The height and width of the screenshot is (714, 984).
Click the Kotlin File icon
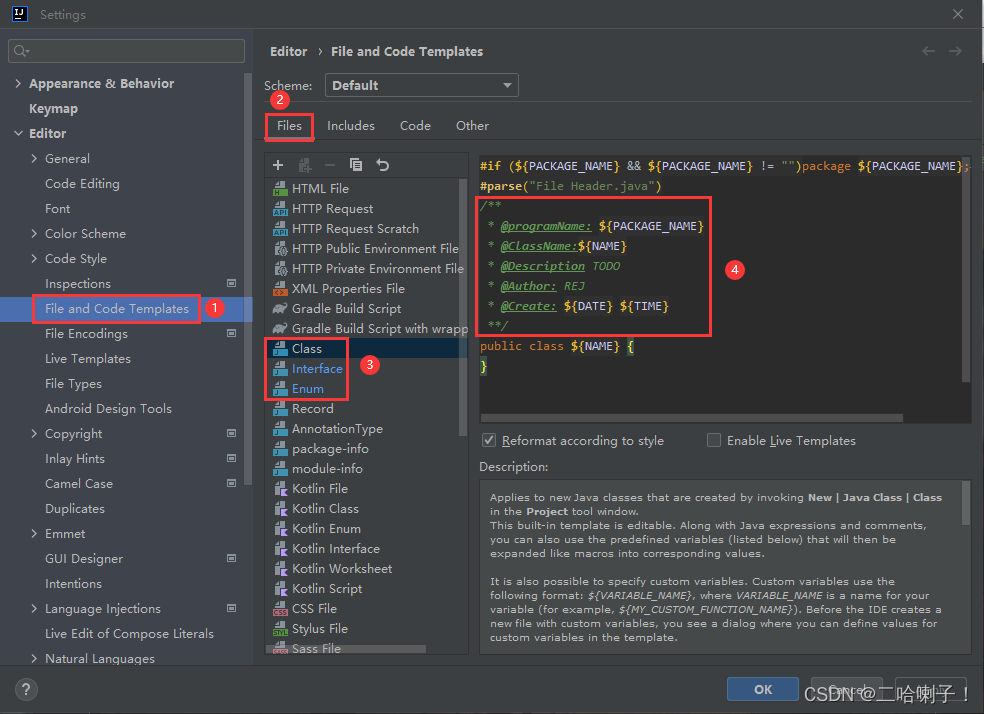pyautogui.click(x=281, y=489)
